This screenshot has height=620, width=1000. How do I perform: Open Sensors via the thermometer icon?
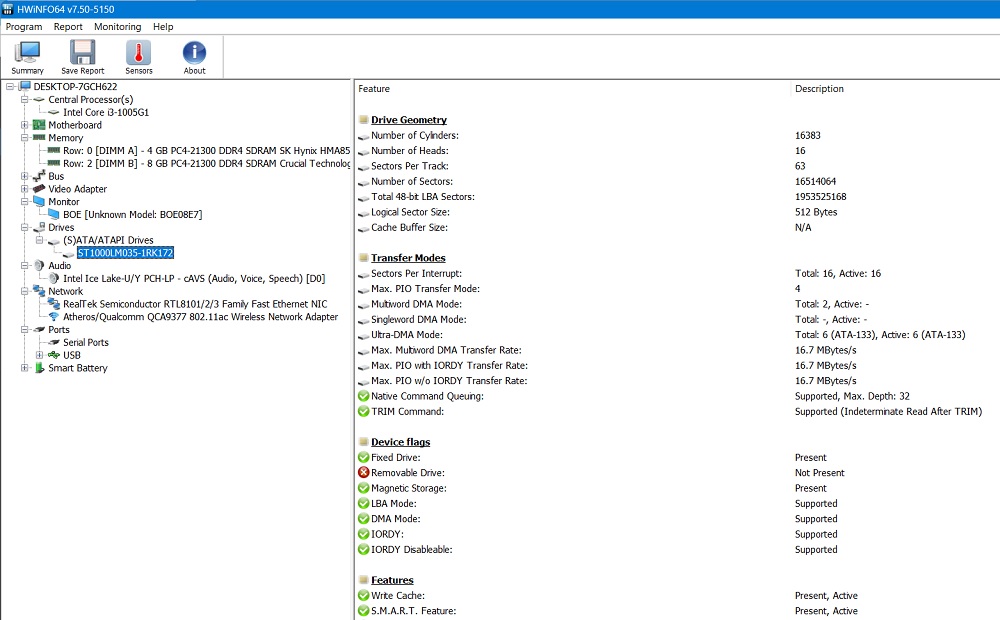138,50
